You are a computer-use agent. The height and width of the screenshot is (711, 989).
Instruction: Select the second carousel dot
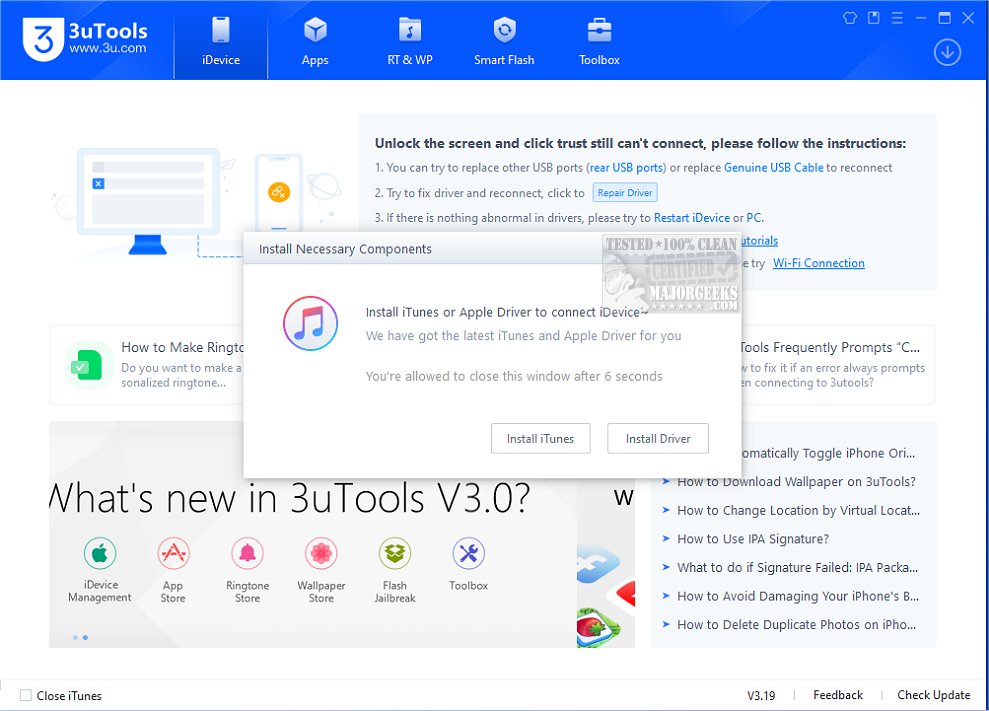[85, 637]
